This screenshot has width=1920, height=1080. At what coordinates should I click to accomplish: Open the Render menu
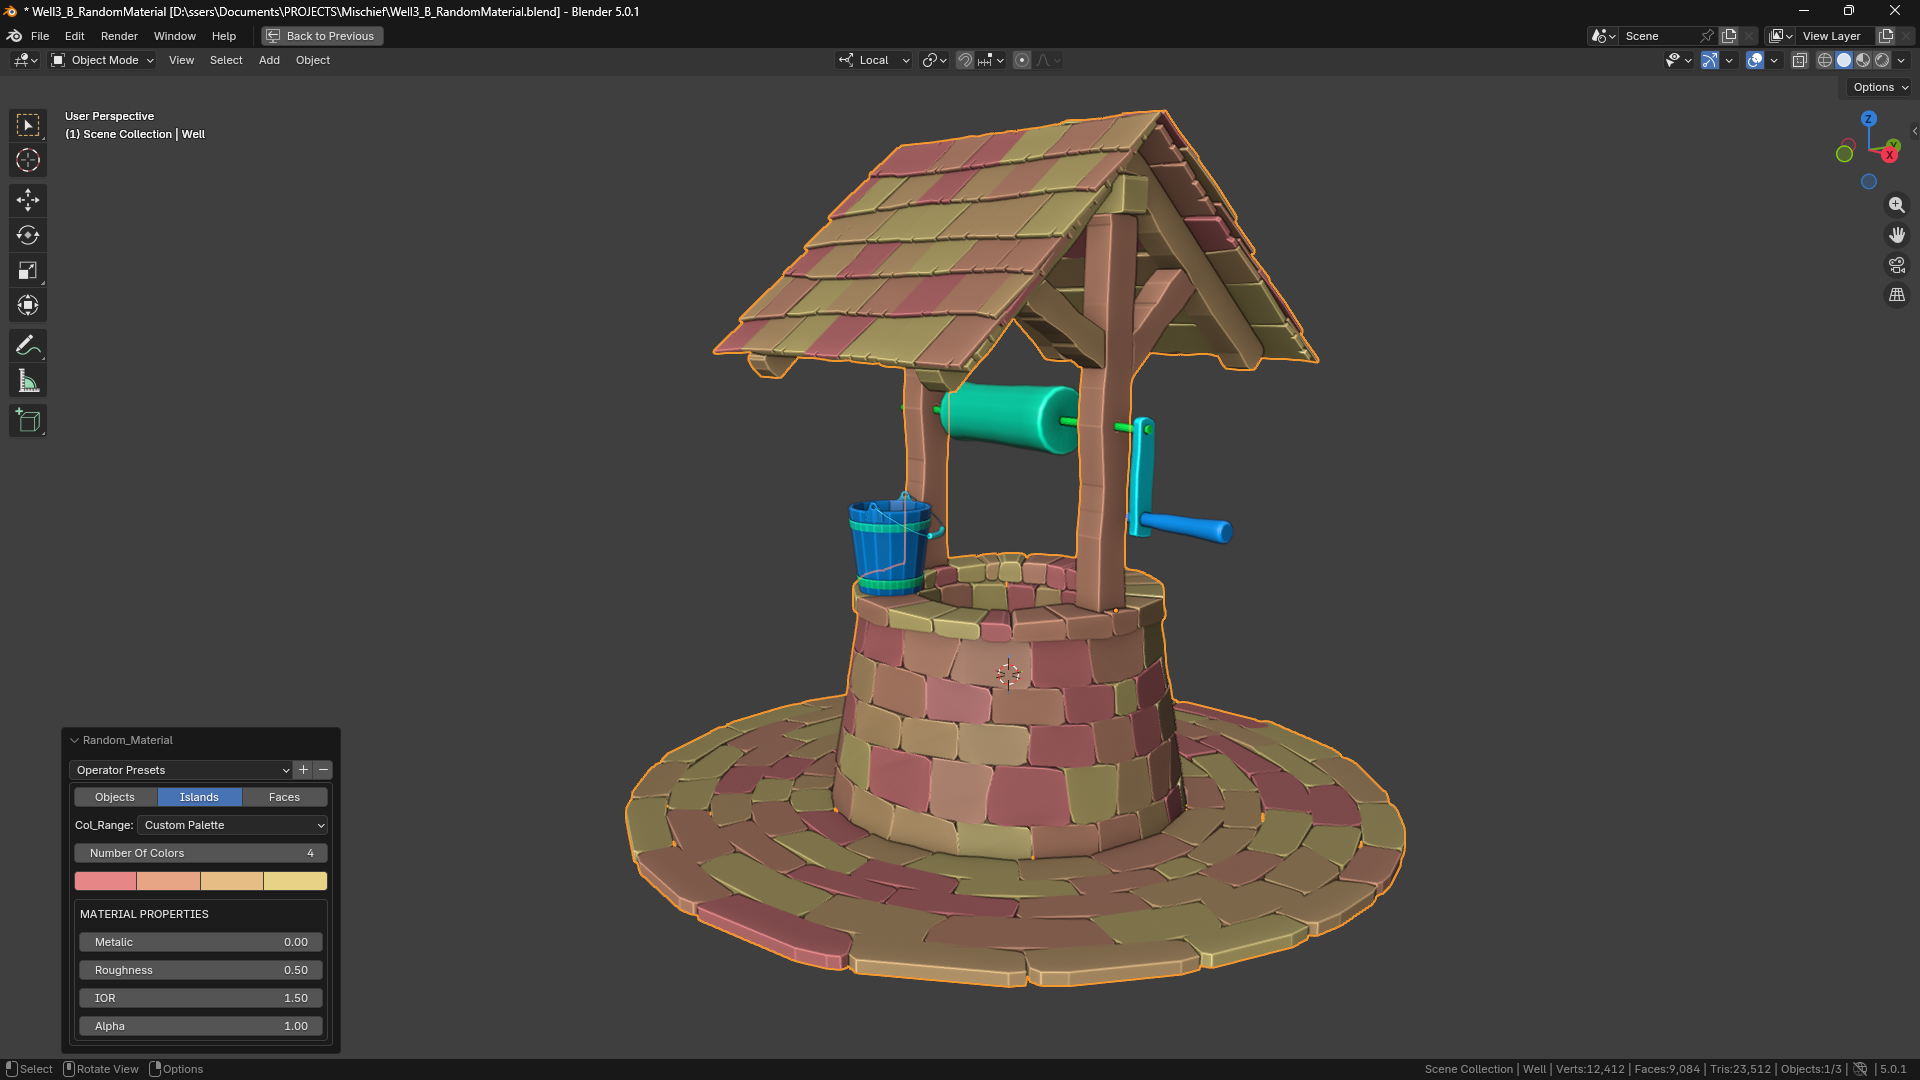[119, 36]
